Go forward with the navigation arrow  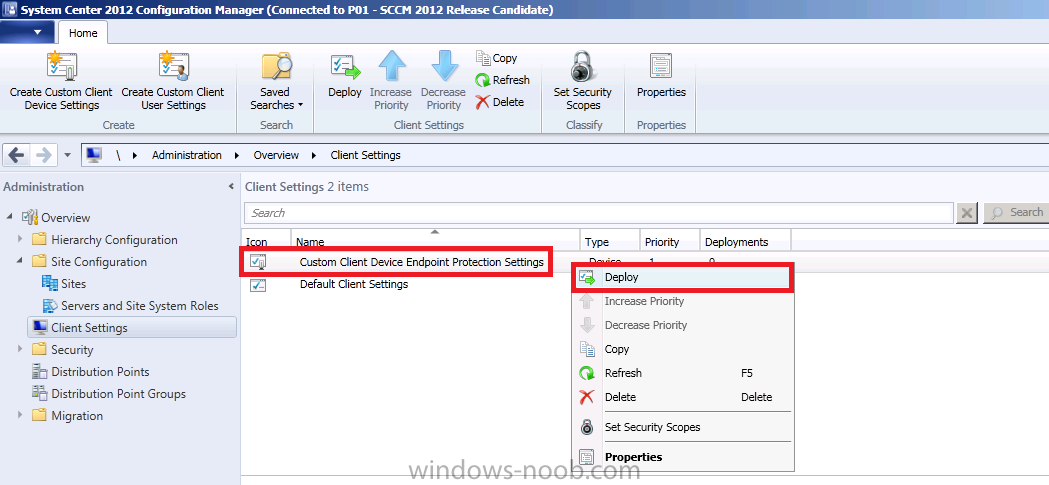coord(43,155)
